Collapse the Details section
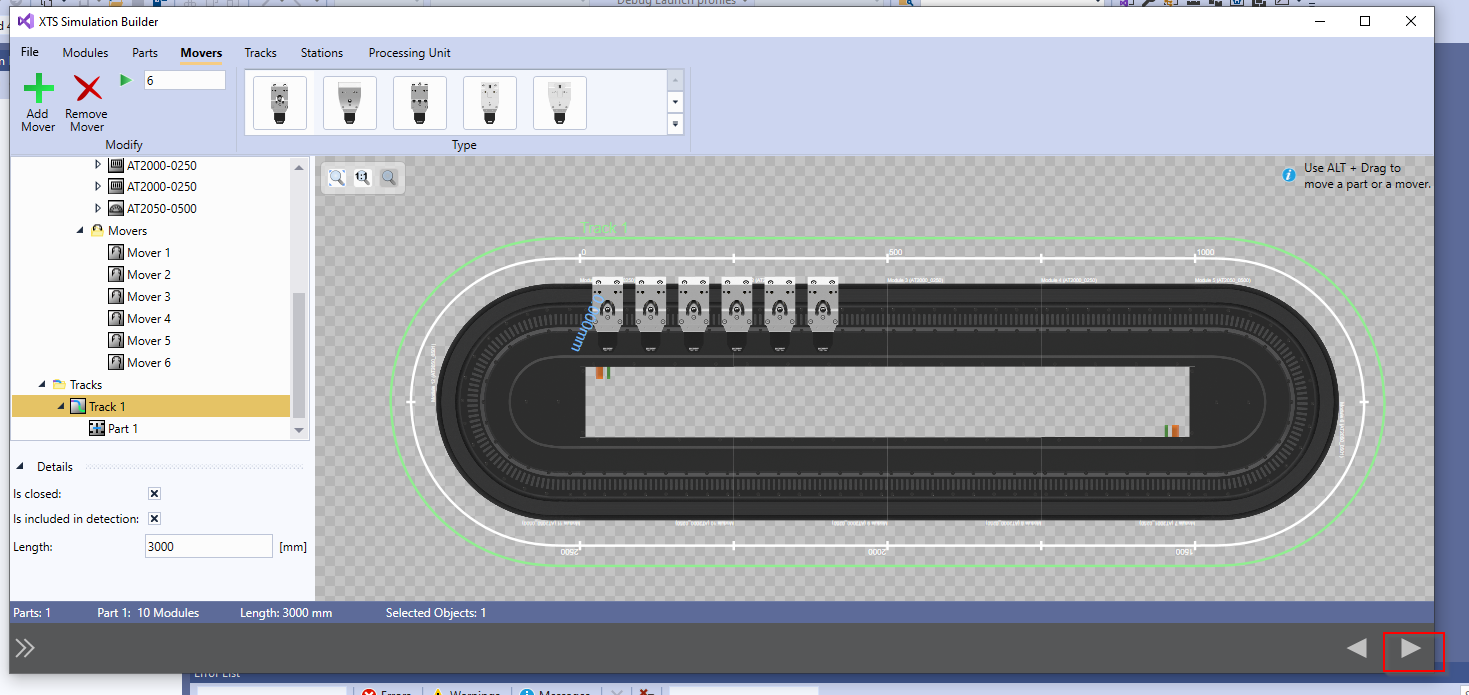1469x695 pixels. (x=21, y=467)
